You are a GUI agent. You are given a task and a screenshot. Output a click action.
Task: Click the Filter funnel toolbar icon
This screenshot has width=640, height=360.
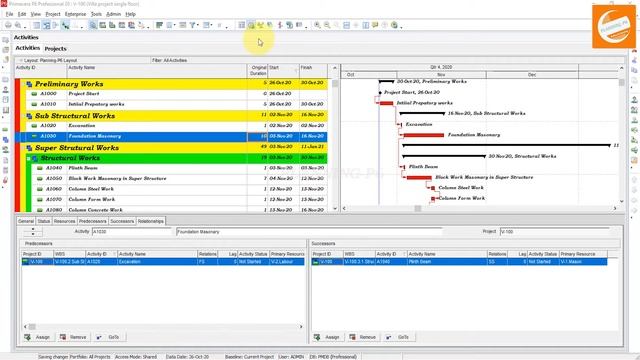[192, 25]
